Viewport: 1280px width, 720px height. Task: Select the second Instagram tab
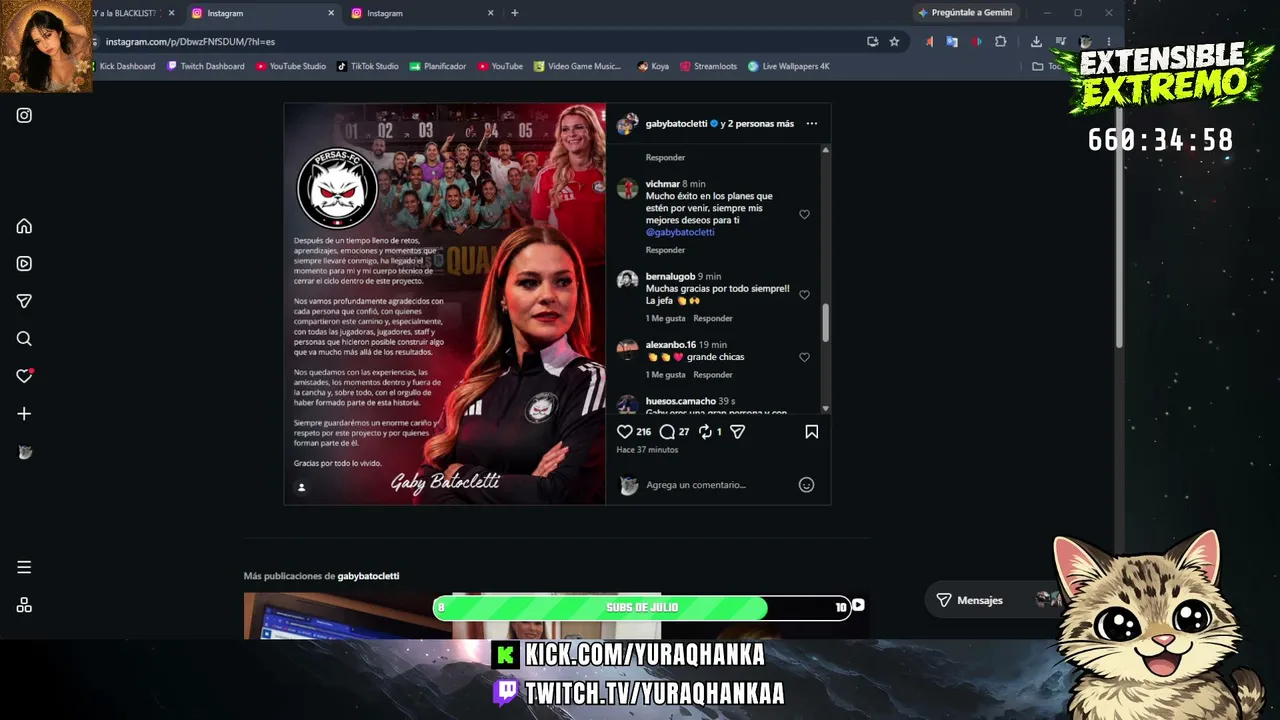pyautogui.click(x=262, y=13)
